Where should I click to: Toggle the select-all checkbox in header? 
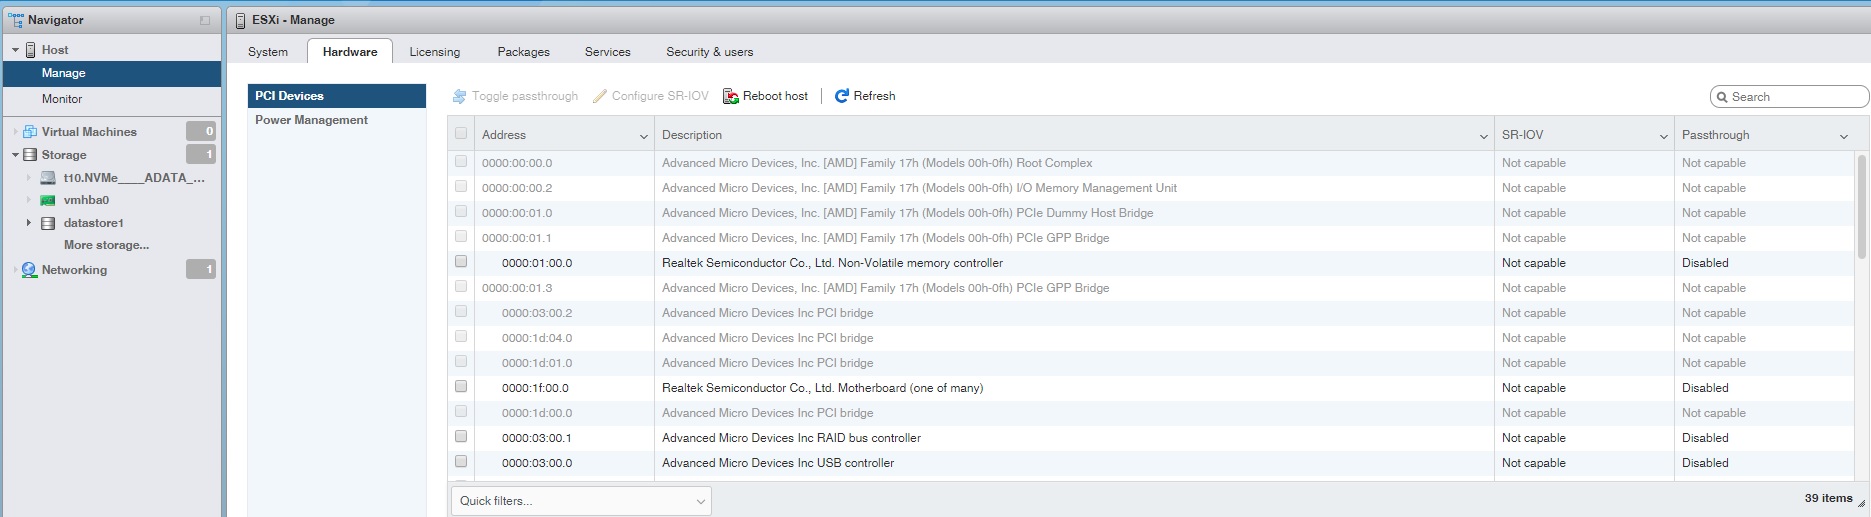point(461,134)
